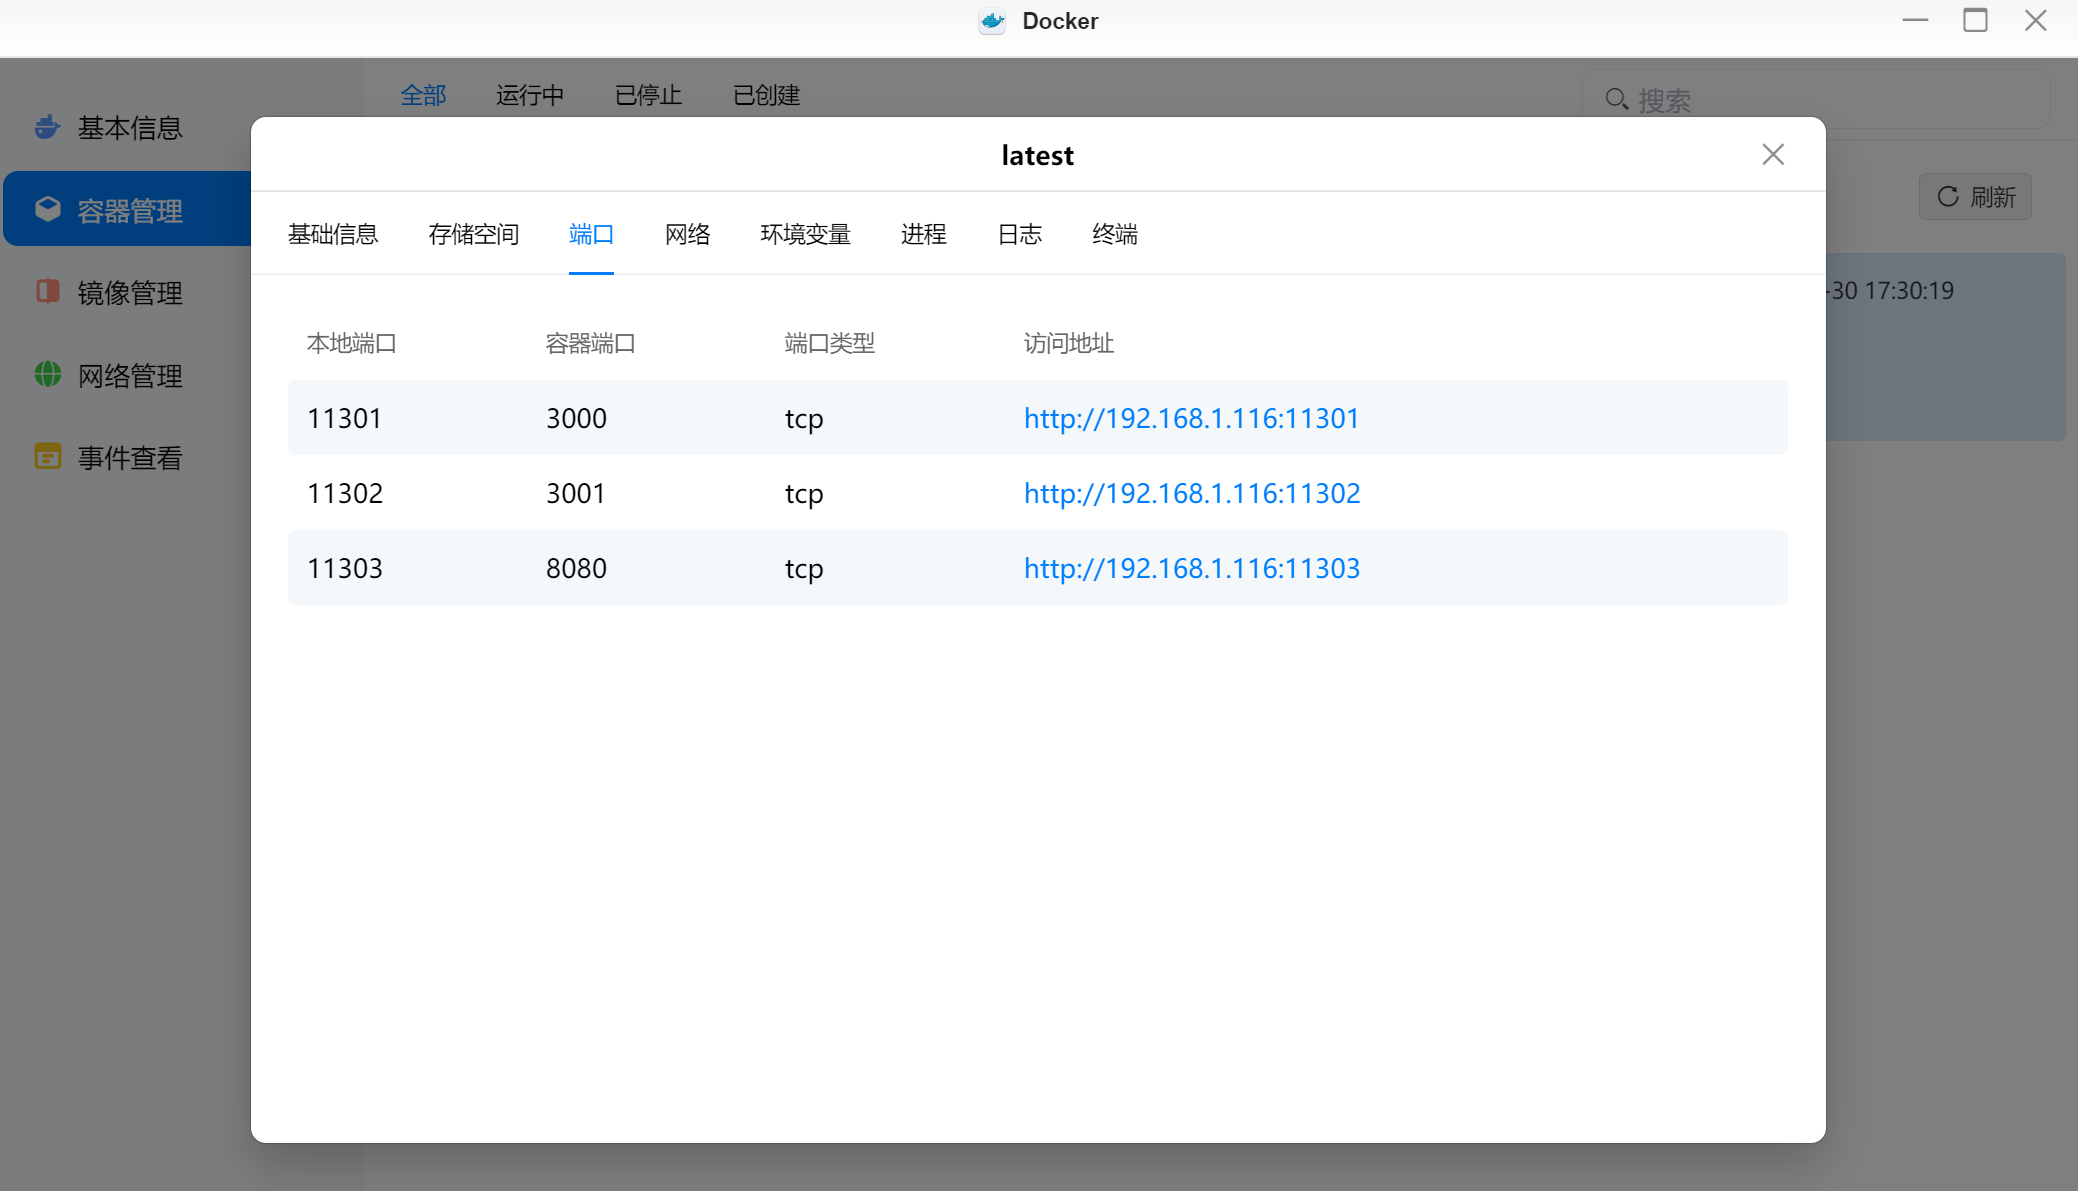The height and width of the screenshot is (1191, 2078).
Task: Click the search magnifier icon
Action: pos(1615,99)
